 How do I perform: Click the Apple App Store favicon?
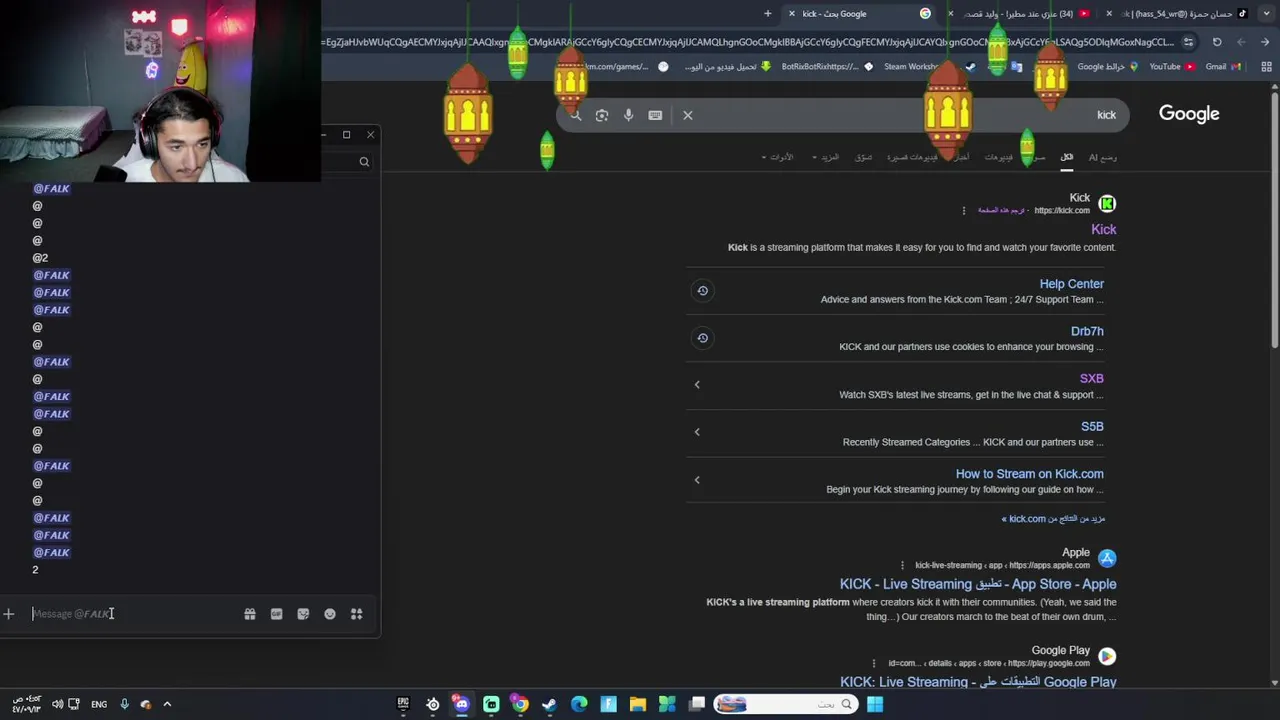click(x=1107, y=558)
